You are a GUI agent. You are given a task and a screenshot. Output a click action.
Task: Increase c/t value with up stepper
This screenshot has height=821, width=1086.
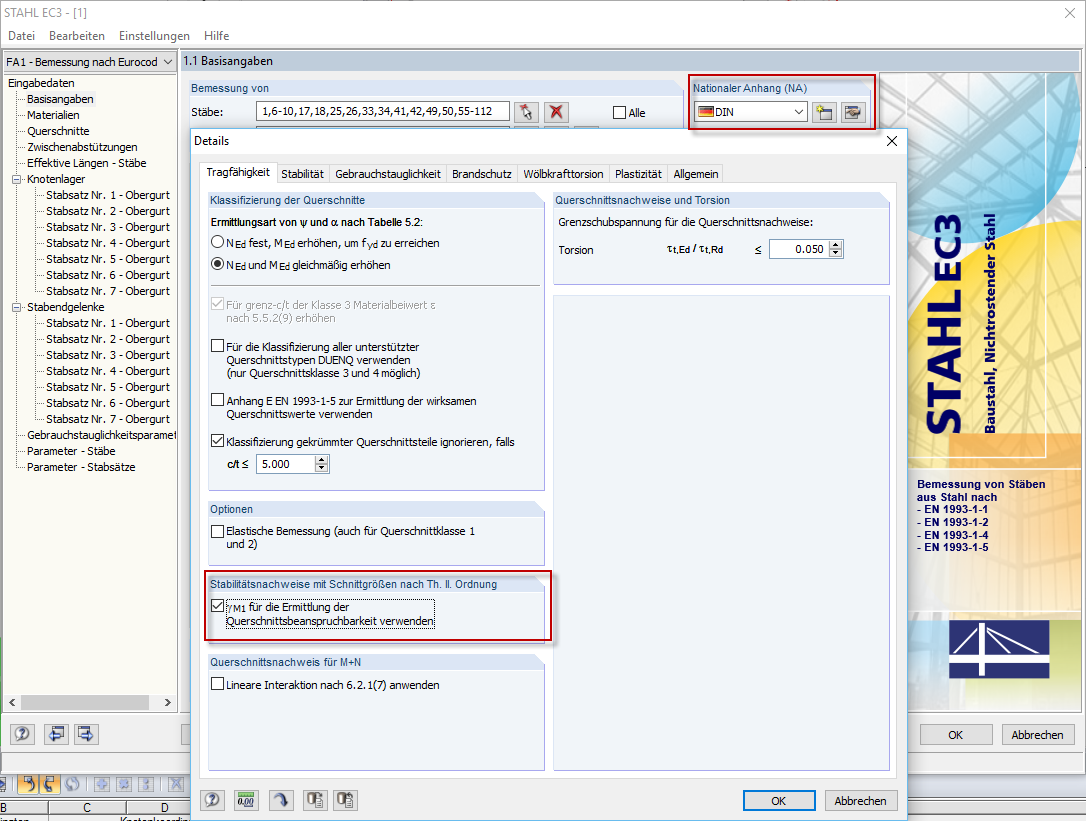[321, 460]
